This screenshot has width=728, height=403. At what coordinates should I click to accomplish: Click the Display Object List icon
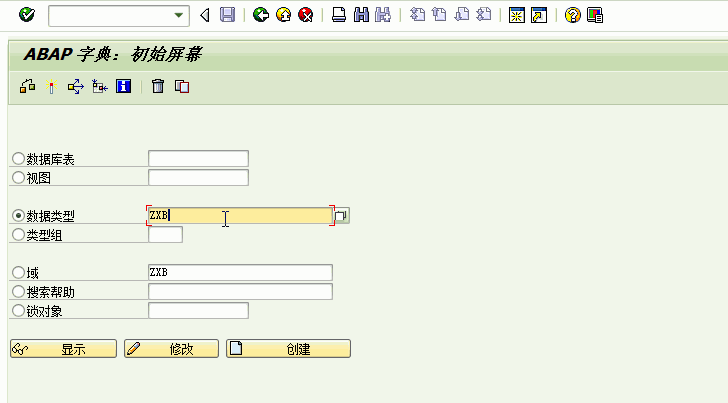point(100,86)
